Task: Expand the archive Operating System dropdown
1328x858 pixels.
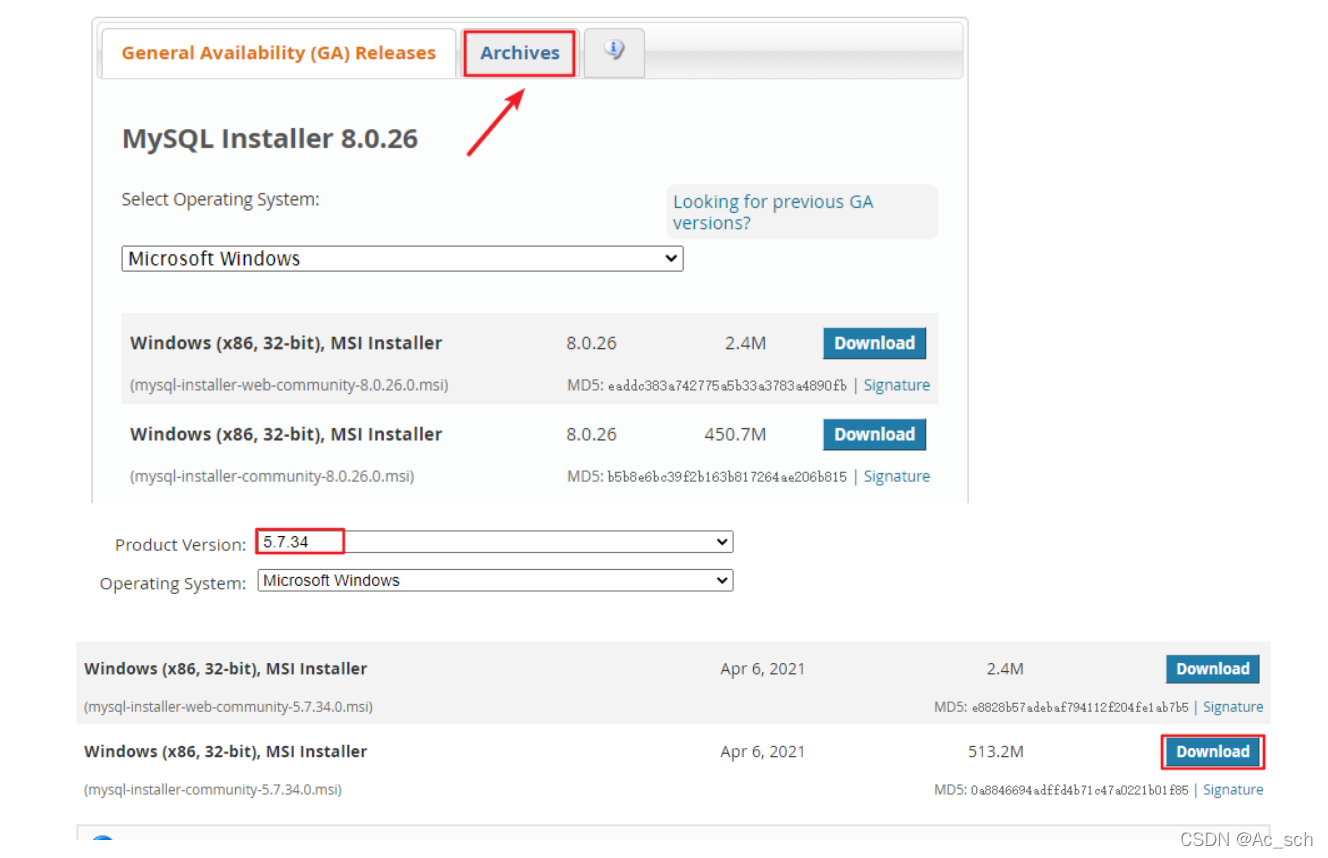Action: (x=495, y=580)
